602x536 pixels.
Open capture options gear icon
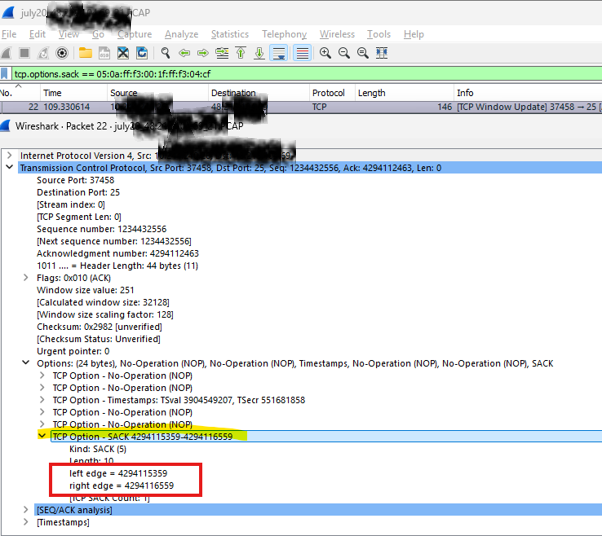(x=62, y=53)
